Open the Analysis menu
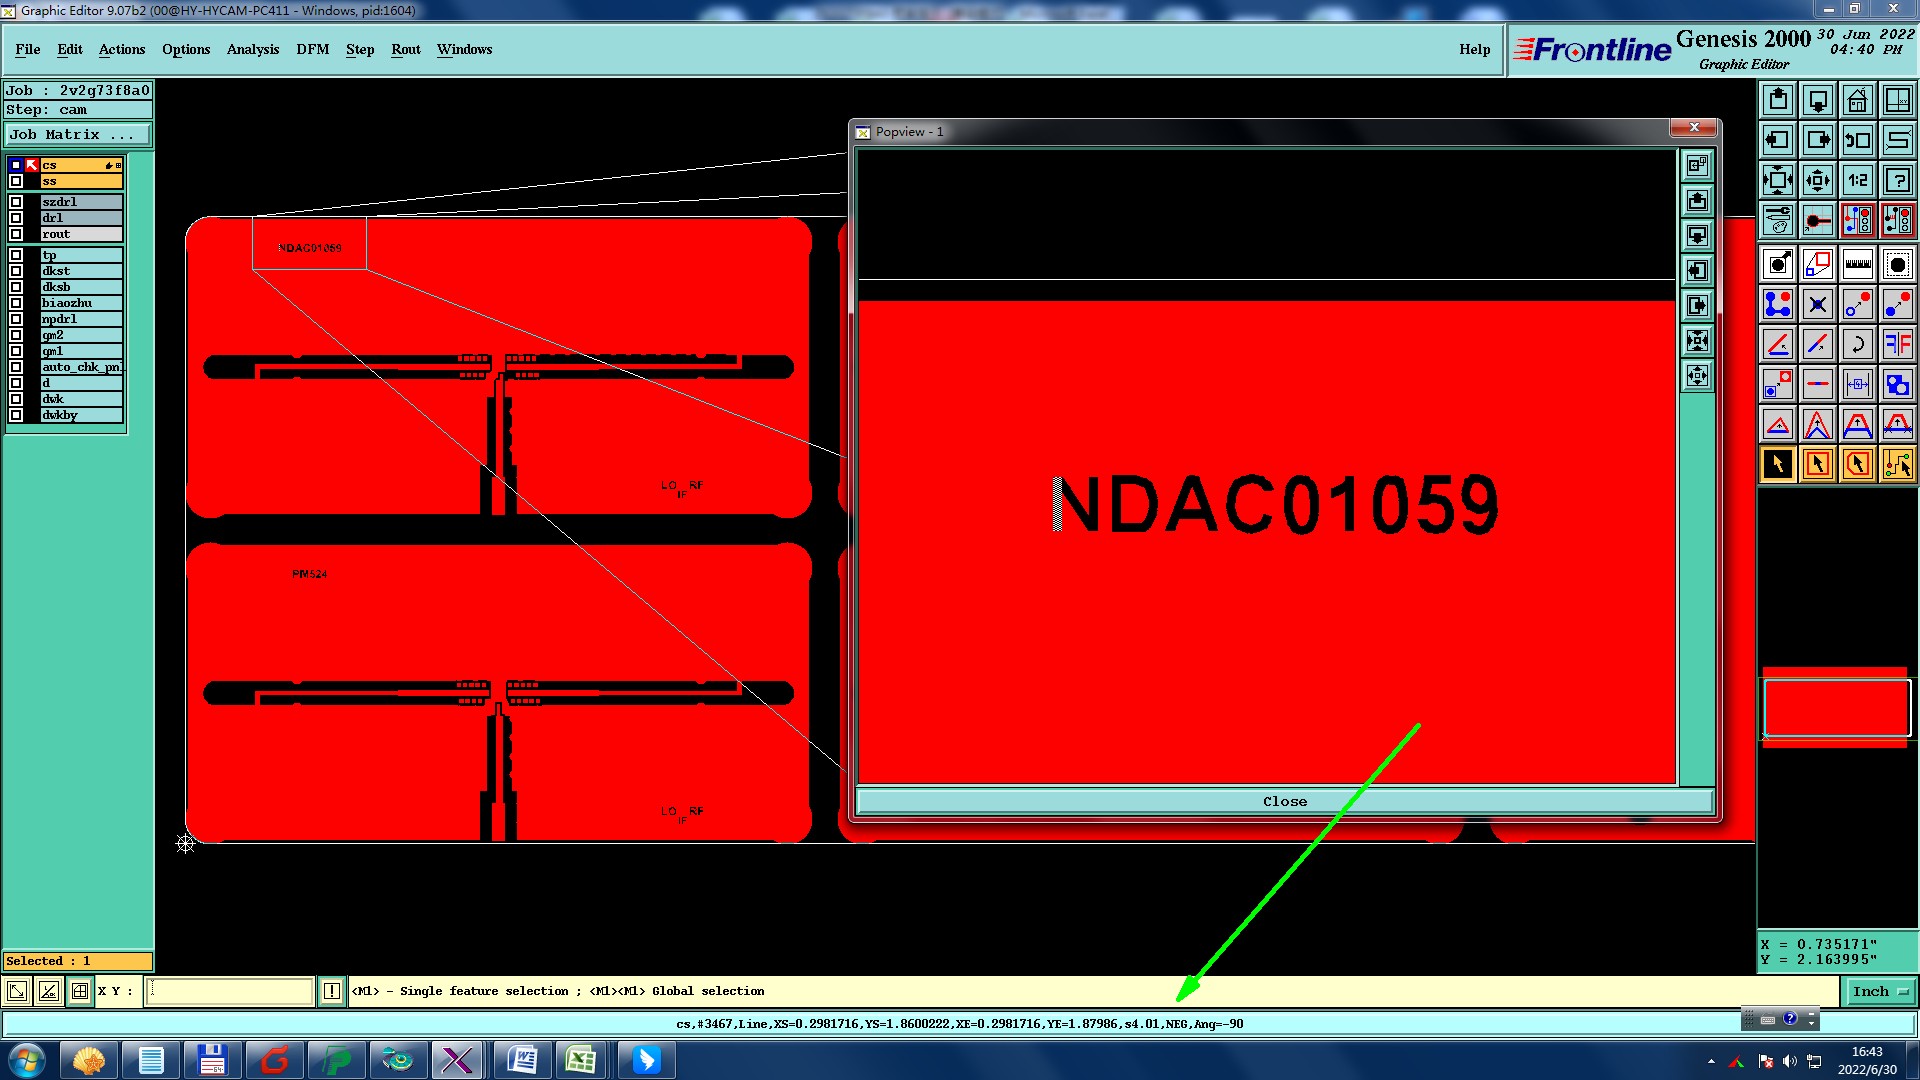This screenshot has width=1920, height=1080. click(x=252, y=49)
